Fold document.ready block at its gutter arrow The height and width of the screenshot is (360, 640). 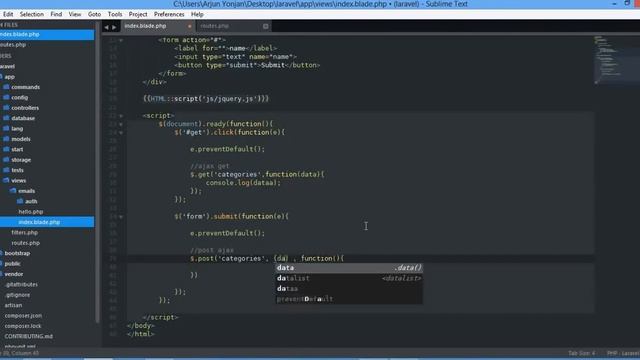(x=121, y=124)
